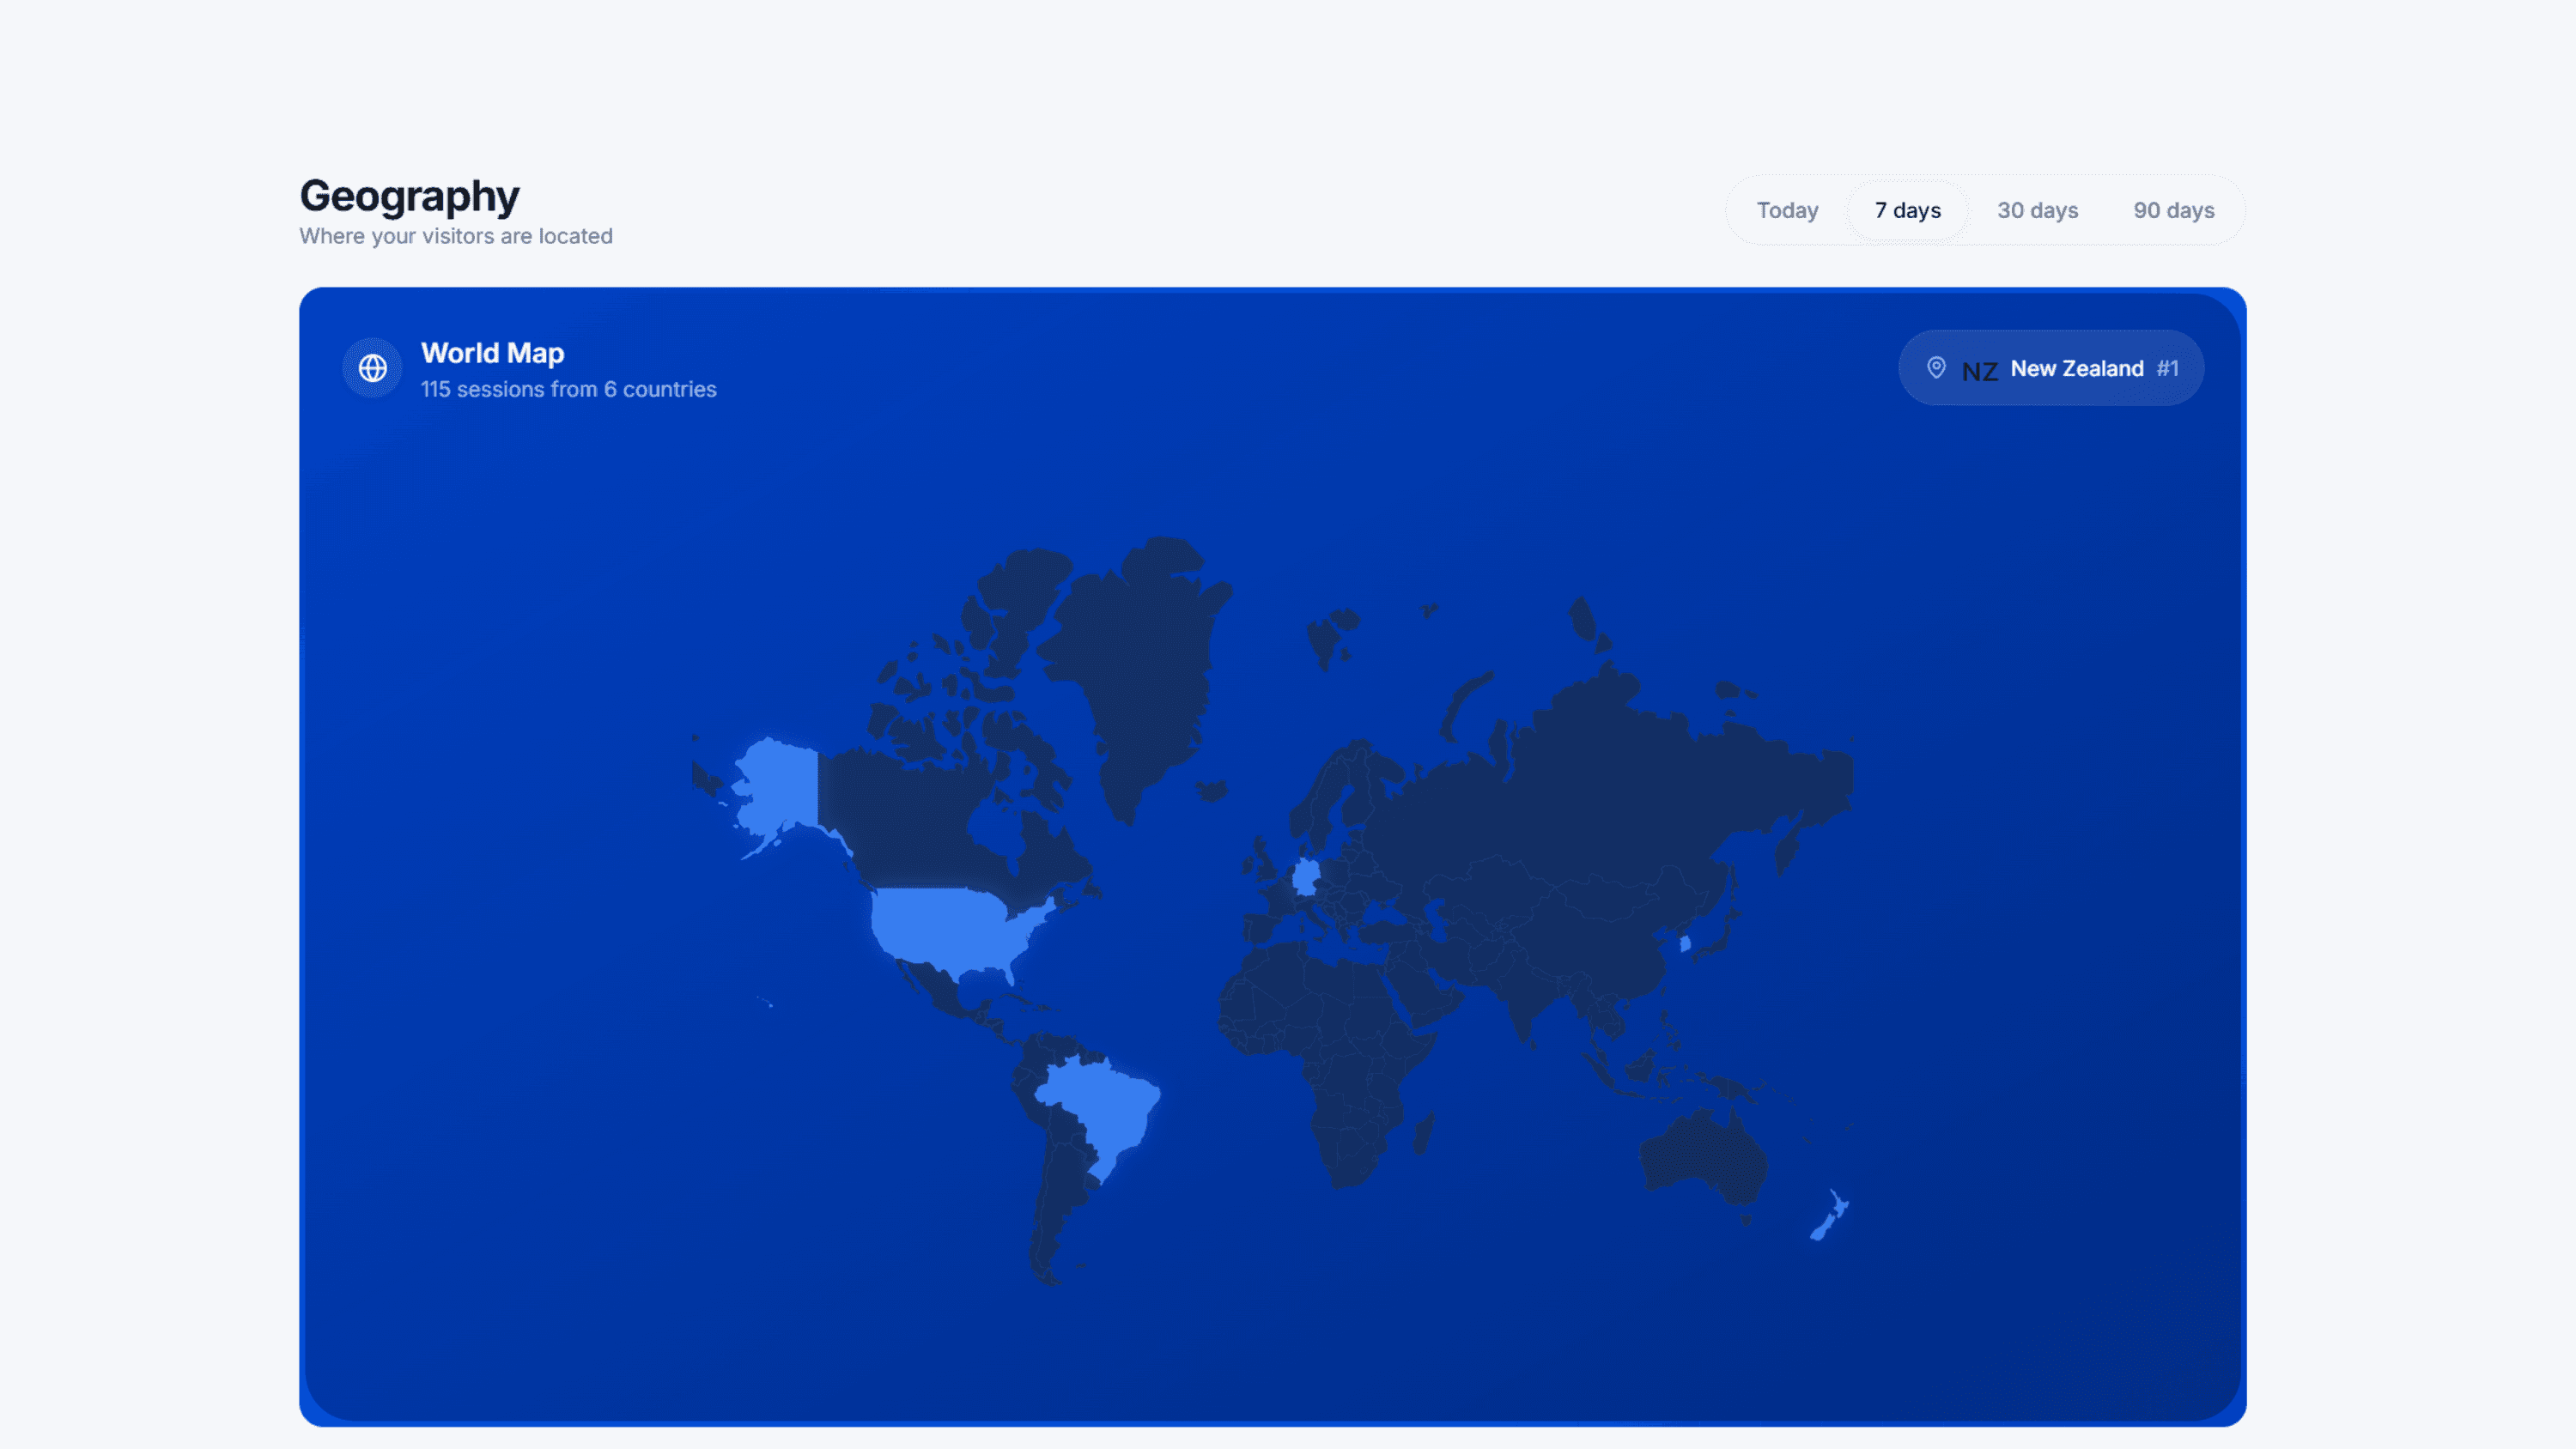Select the 7 days time range
The image size is (2576, 1449).
click(x=1907, y=211)
